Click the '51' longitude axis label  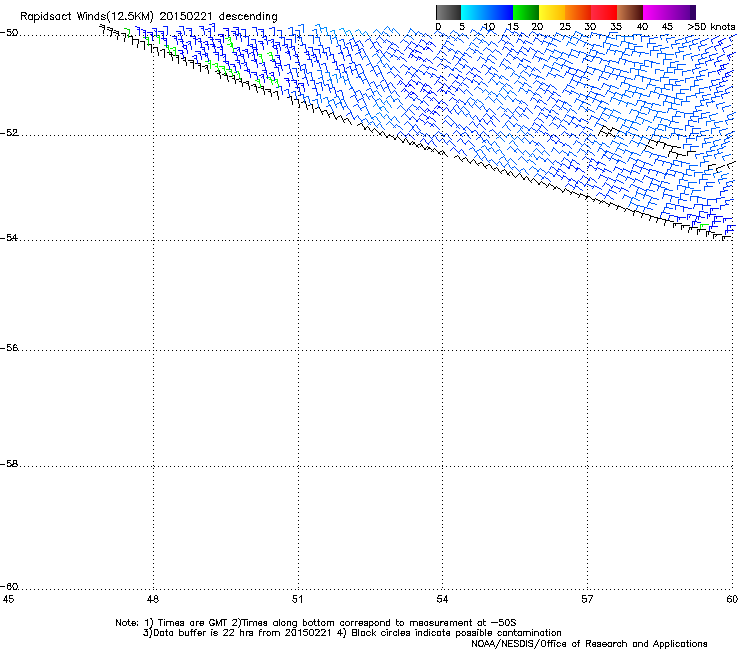click(x=297, y=599)
